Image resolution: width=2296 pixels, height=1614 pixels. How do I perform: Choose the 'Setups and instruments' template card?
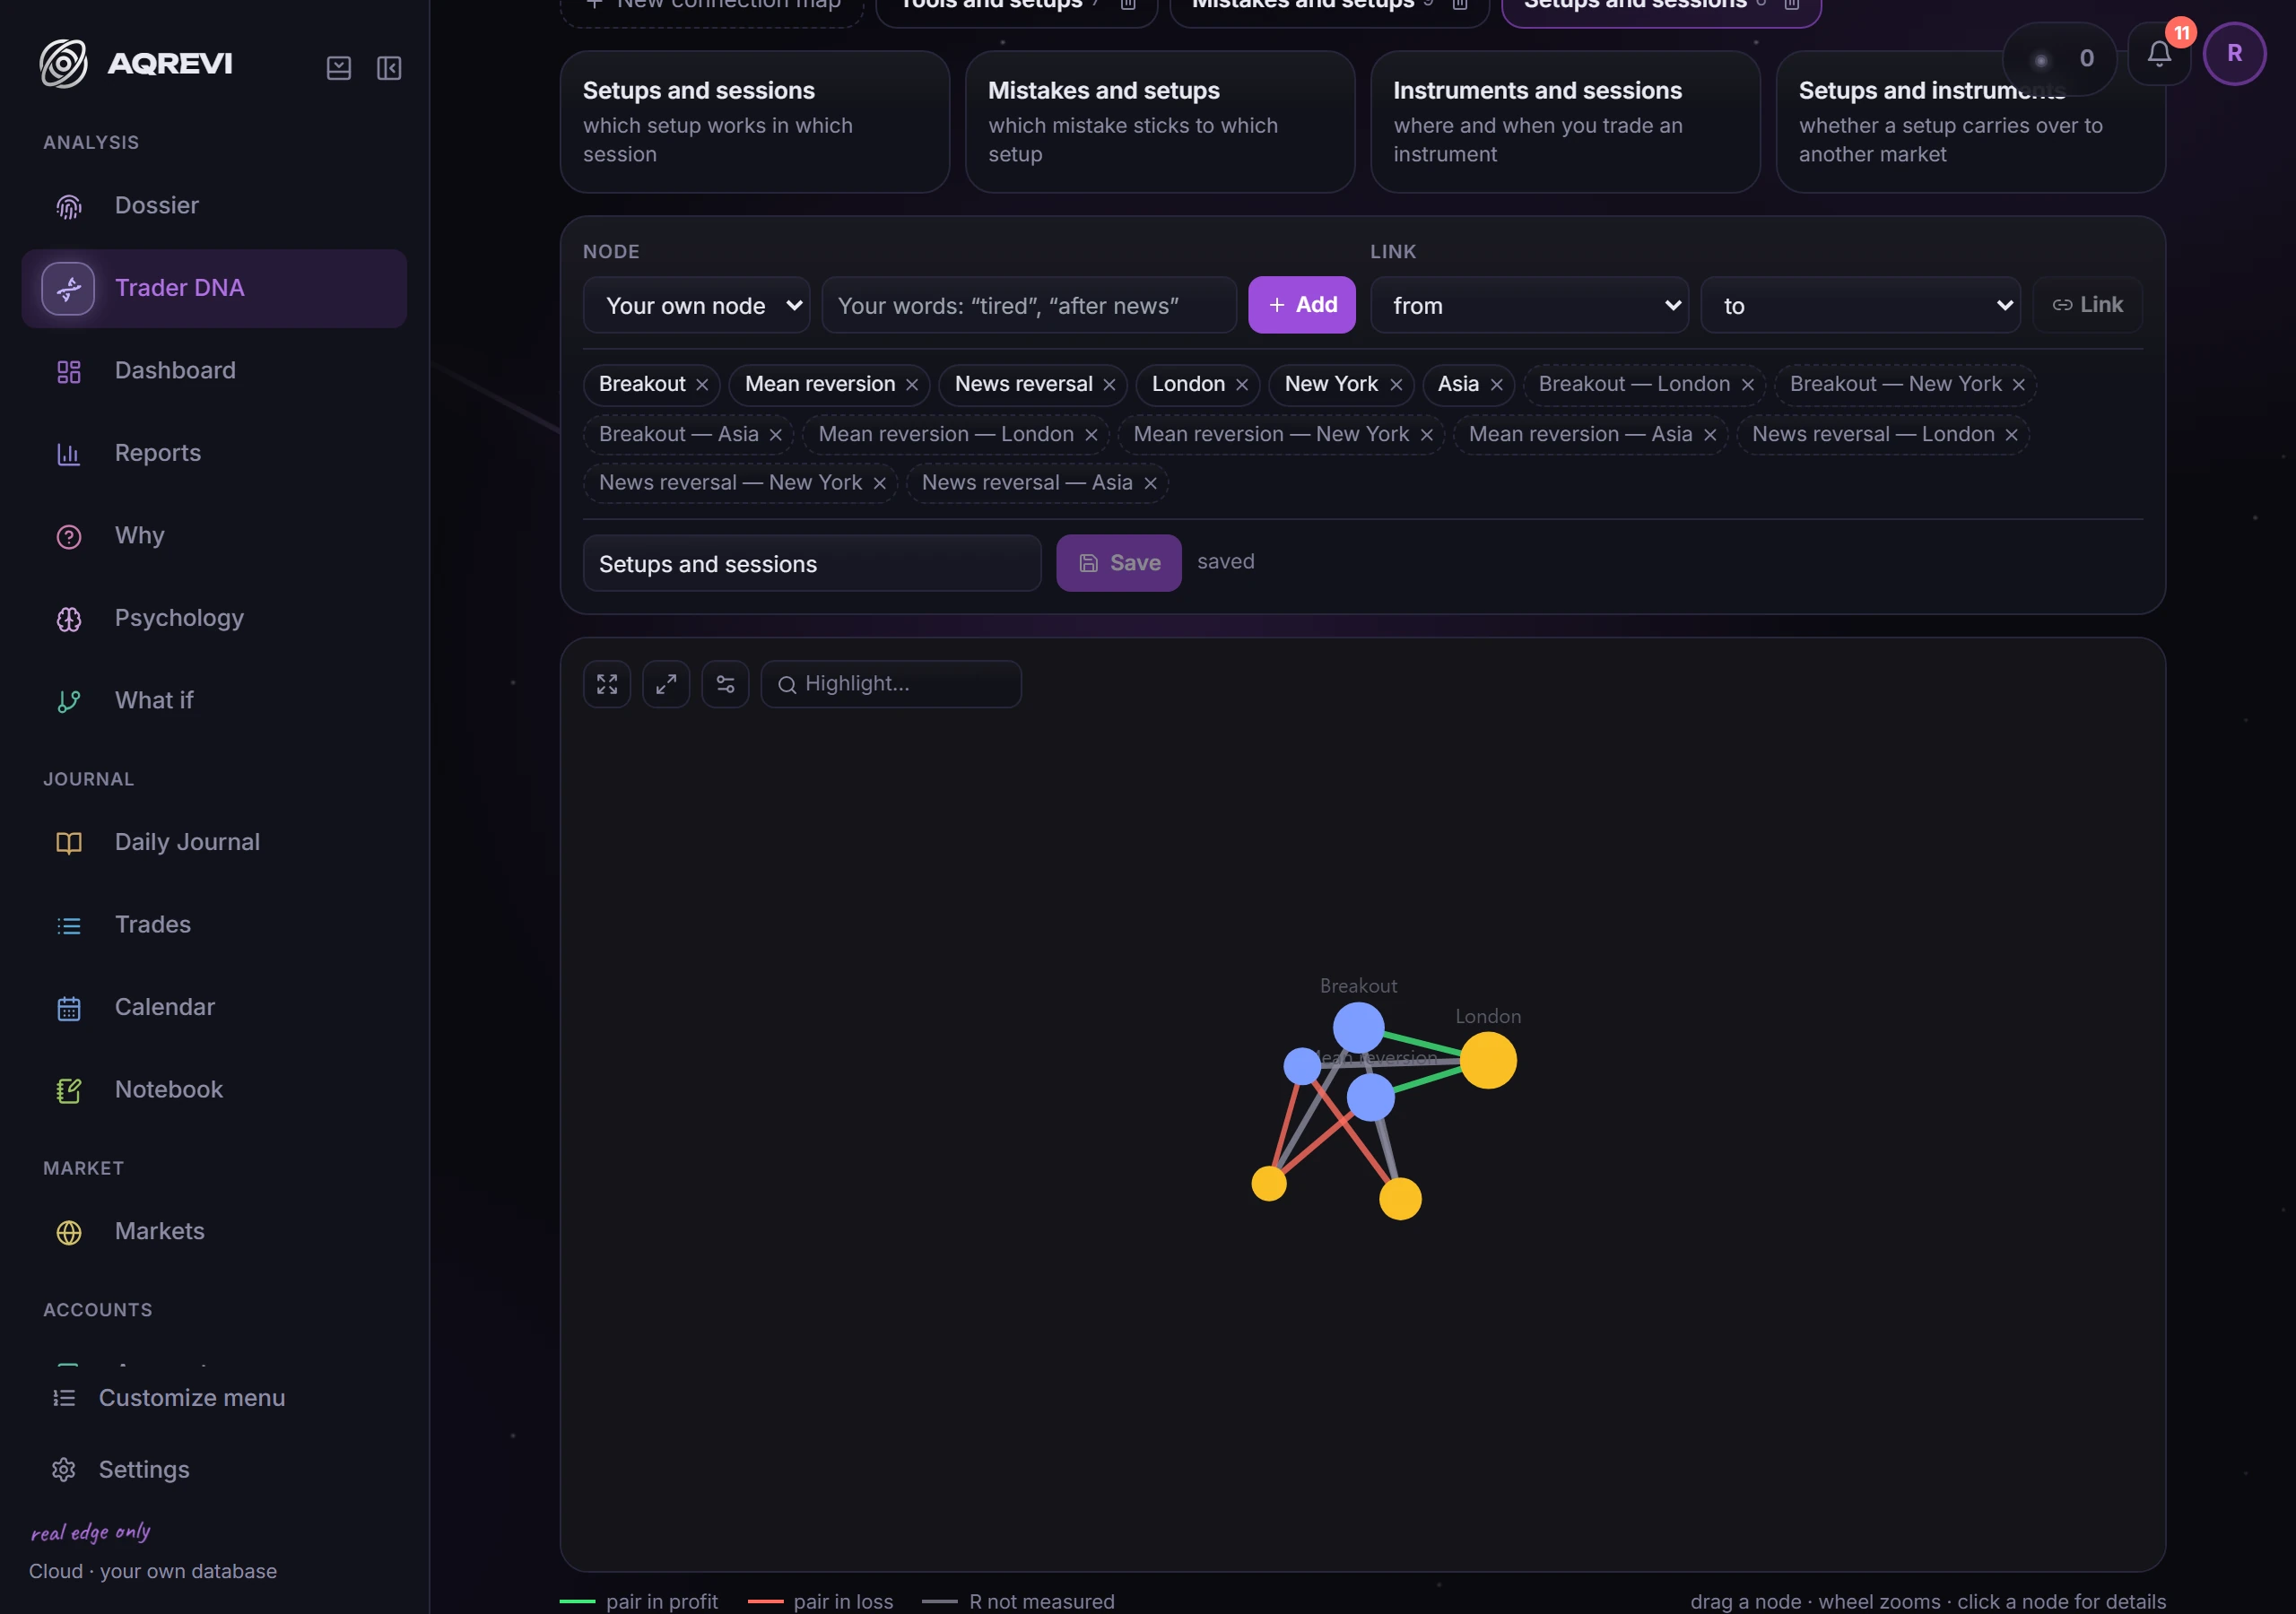1971,122
